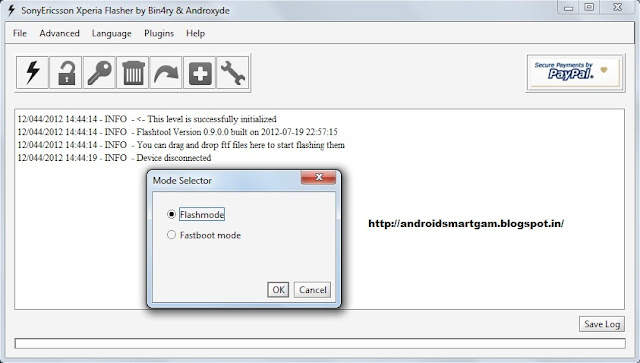Click the 'successfully initialized' log line

[147, 119]
